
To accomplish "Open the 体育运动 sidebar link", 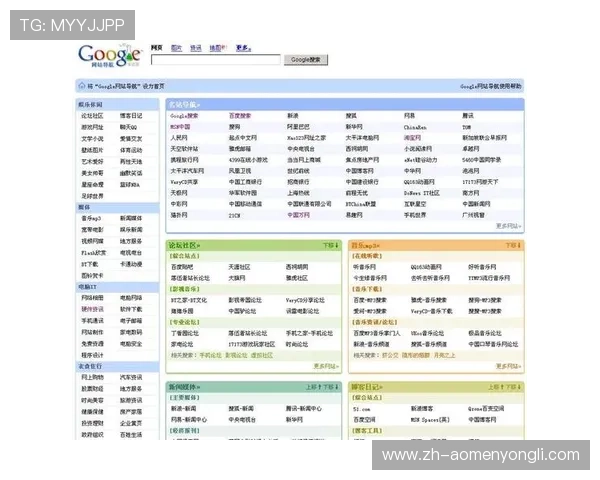I will tap(131, 150).
